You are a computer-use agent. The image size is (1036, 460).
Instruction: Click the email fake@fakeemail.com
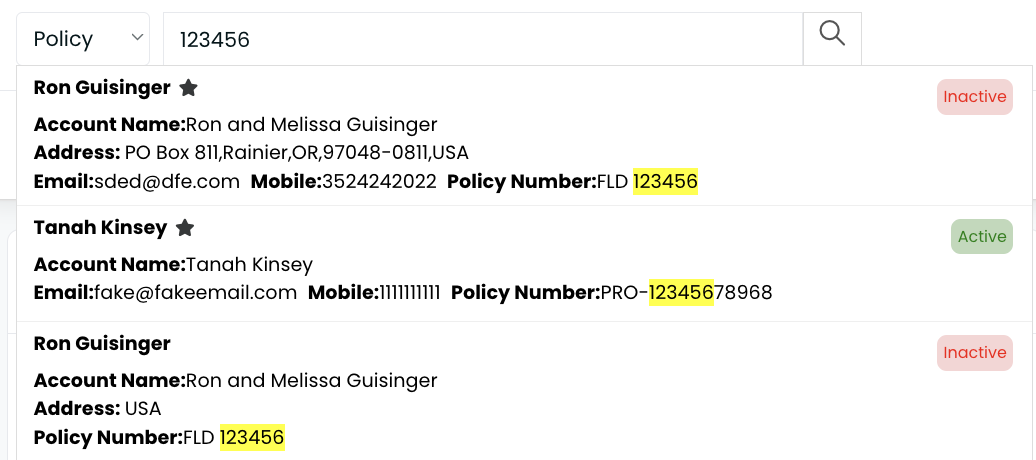[x=196, y=292]
